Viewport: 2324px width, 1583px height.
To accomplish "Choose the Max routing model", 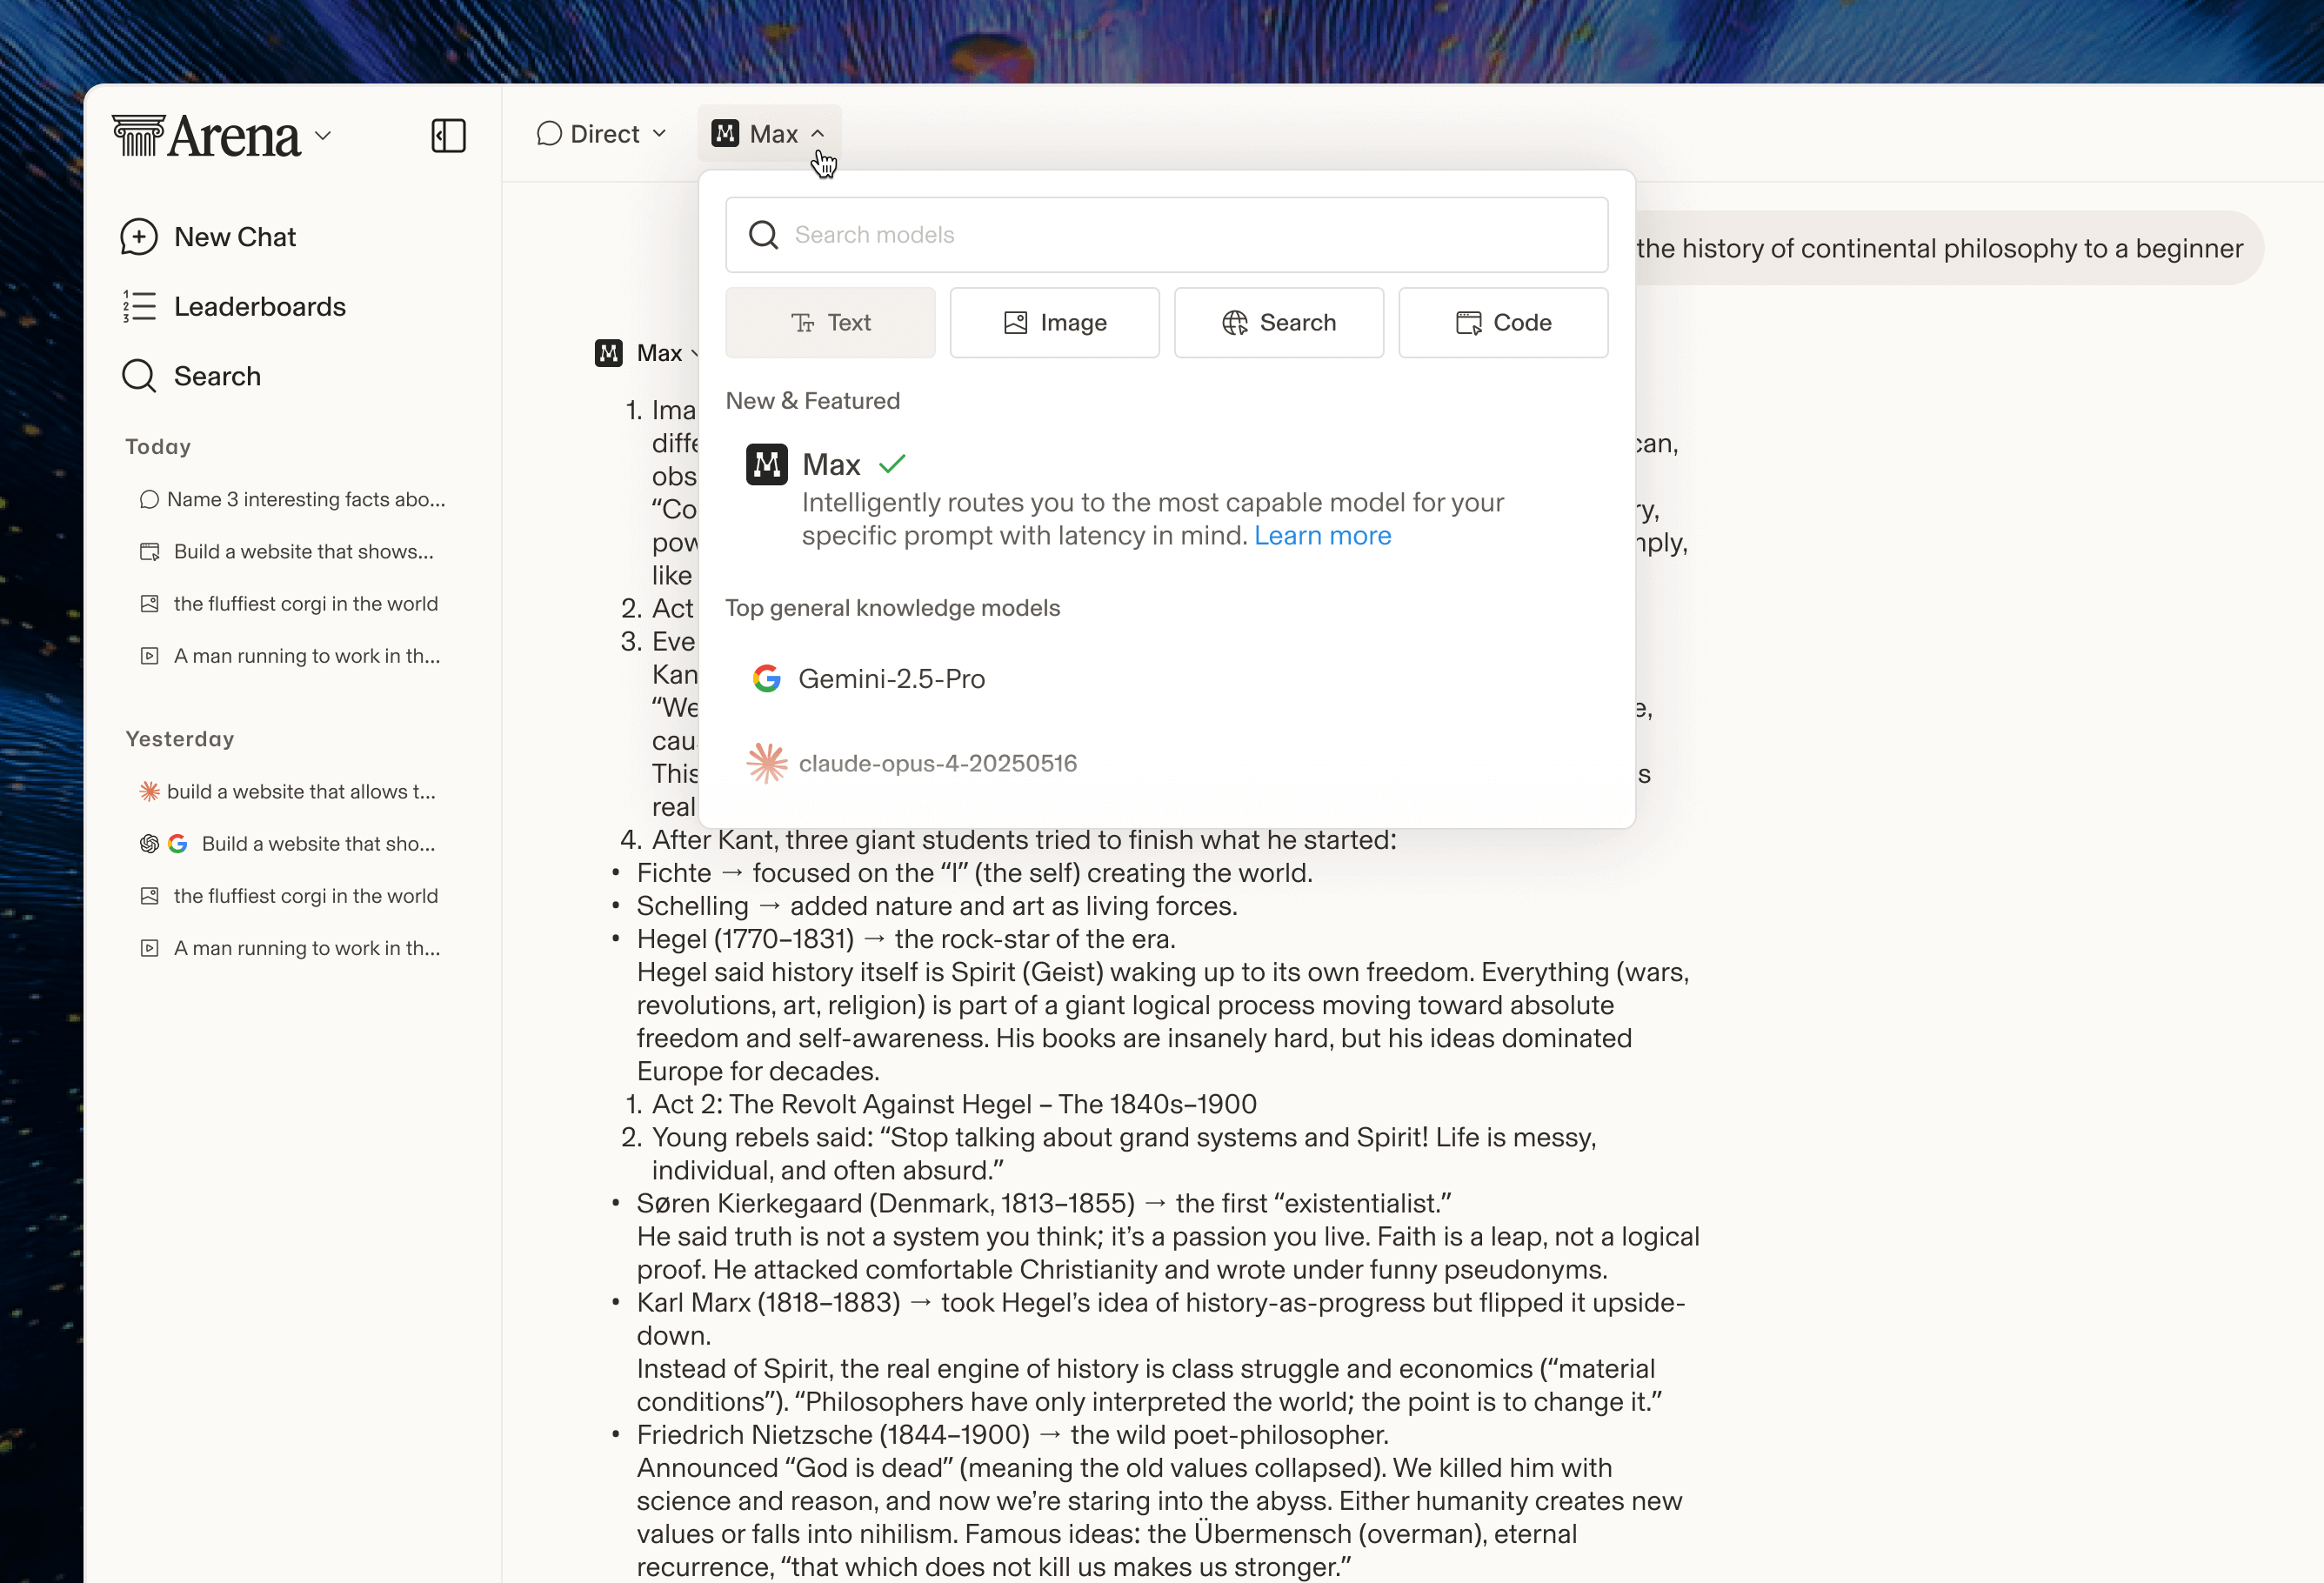I will tap(830, 465).
